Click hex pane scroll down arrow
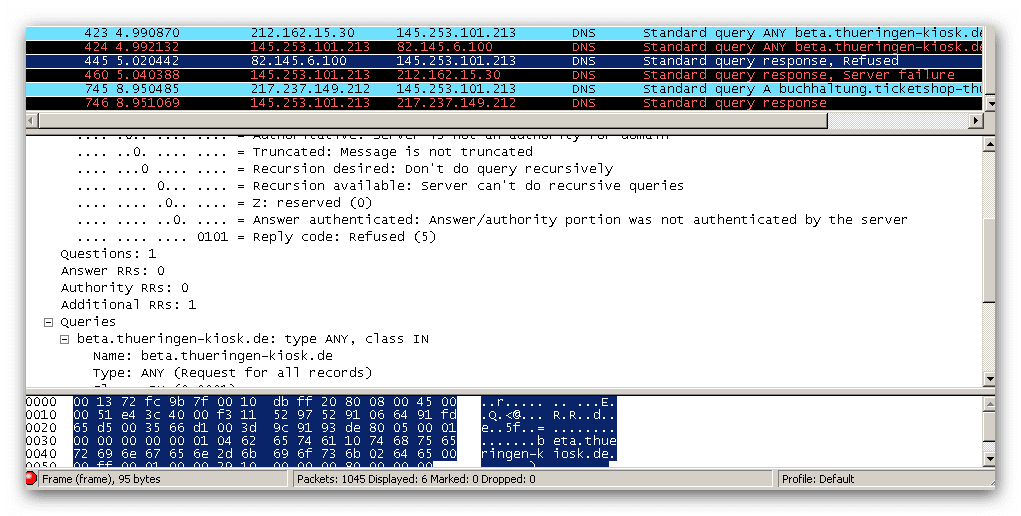The width and height of the screenshot is (1021, 516). tap(989, 459)
